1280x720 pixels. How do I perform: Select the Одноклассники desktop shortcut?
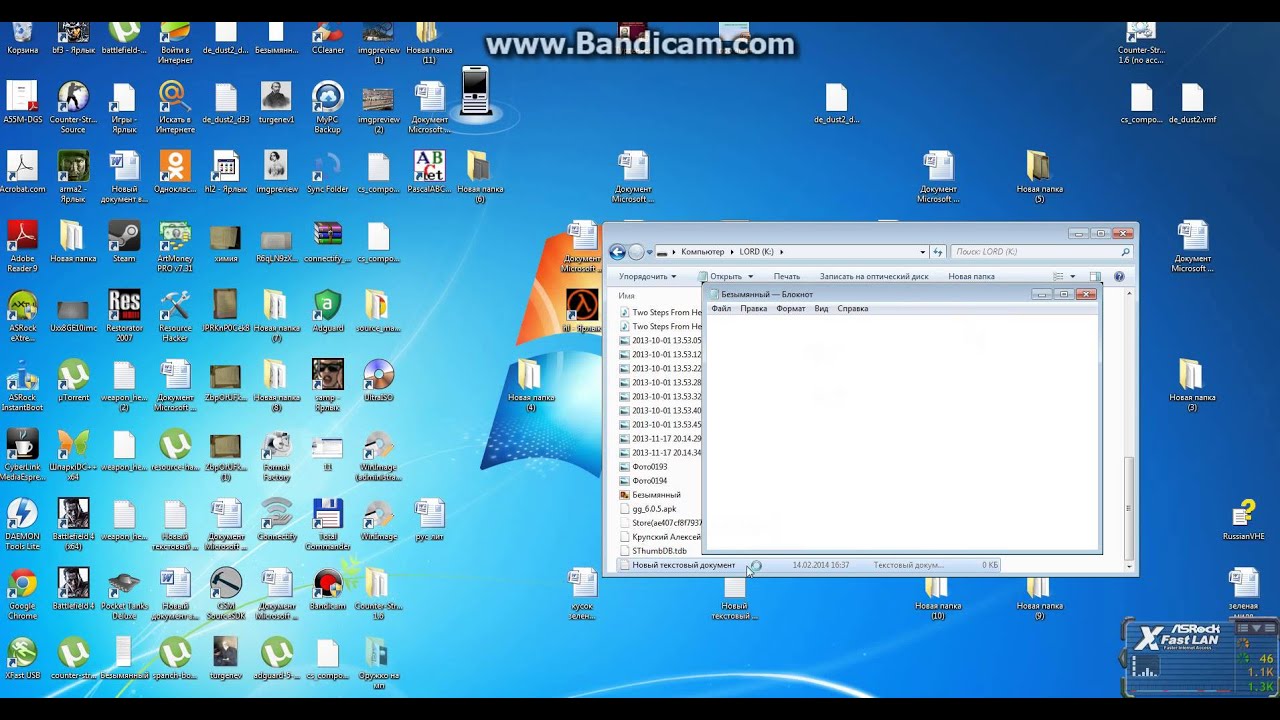pos(175,172)
